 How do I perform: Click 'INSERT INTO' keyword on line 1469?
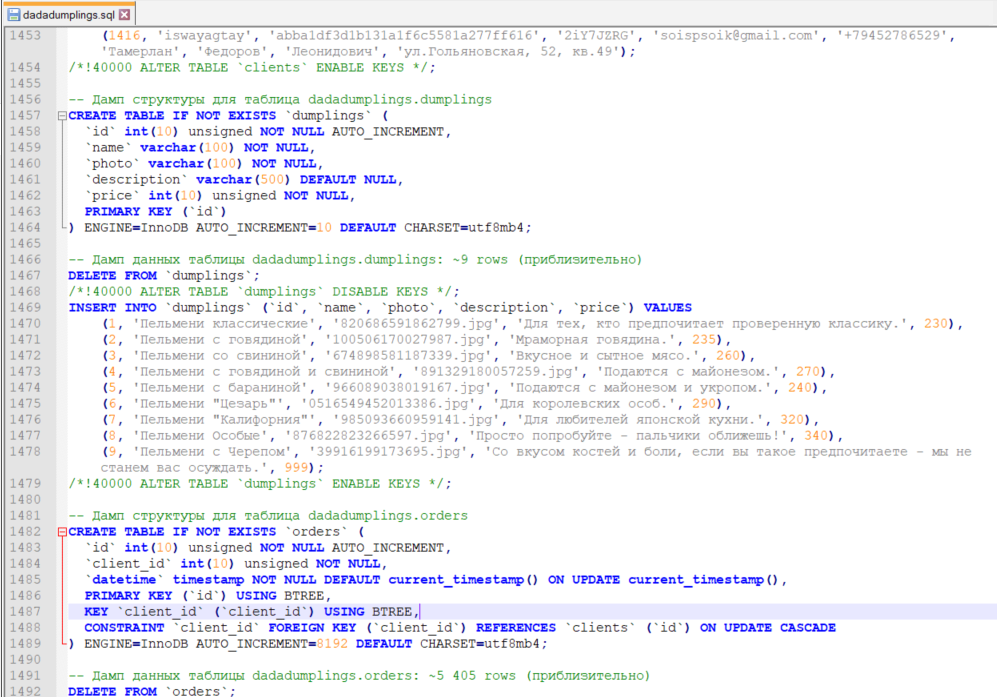[x=113, y=308]
